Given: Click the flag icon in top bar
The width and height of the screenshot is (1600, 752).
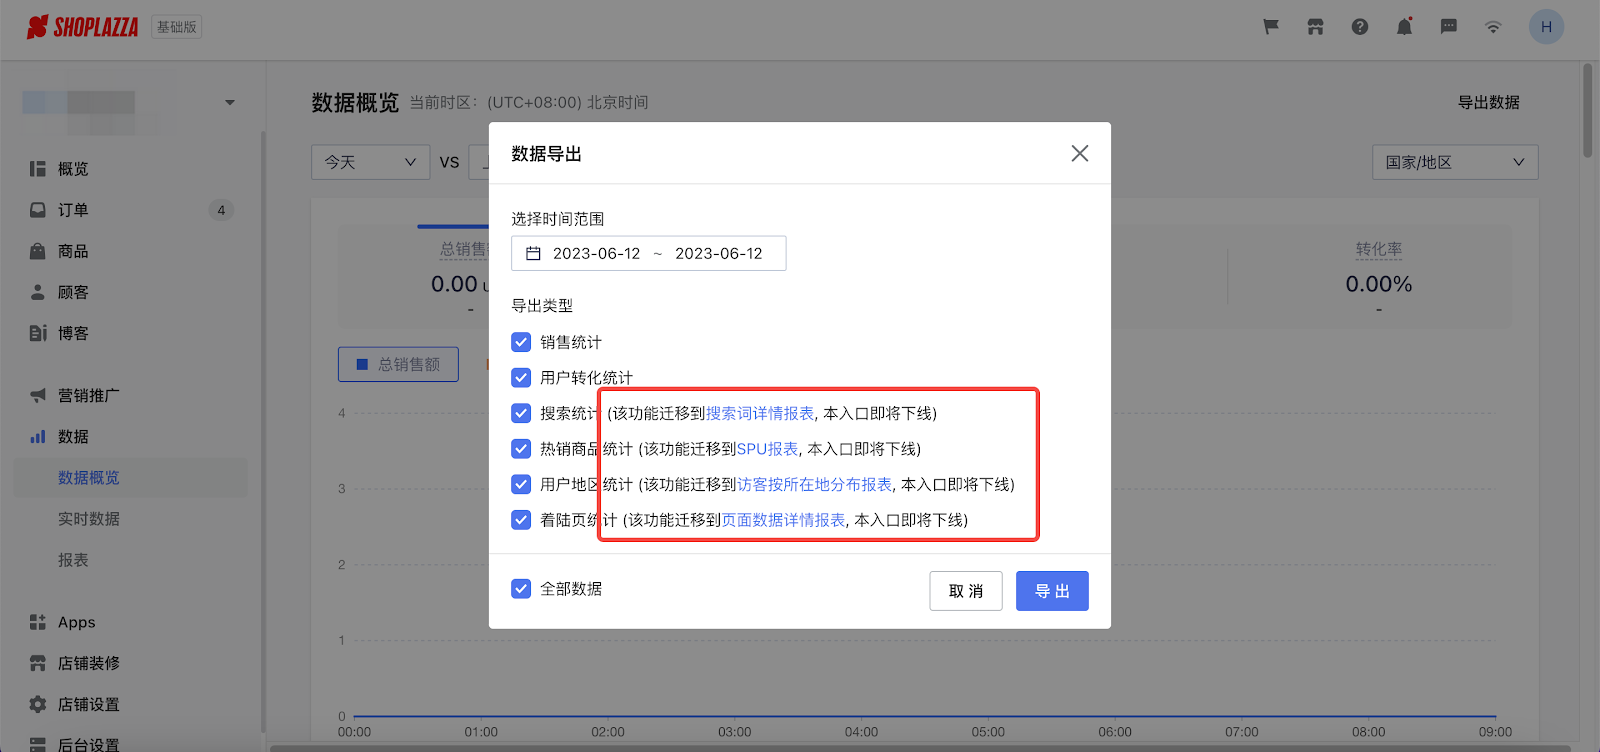Looking at the screenshot, I should [x=1271, y=27].
